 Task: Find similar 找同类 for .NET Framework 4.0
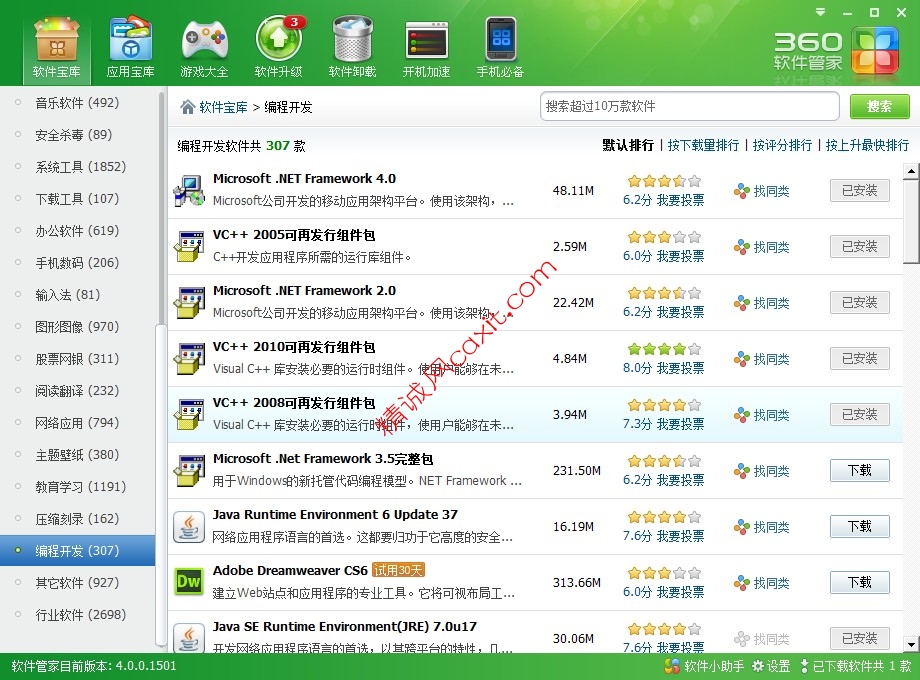[x=762, y=191]
